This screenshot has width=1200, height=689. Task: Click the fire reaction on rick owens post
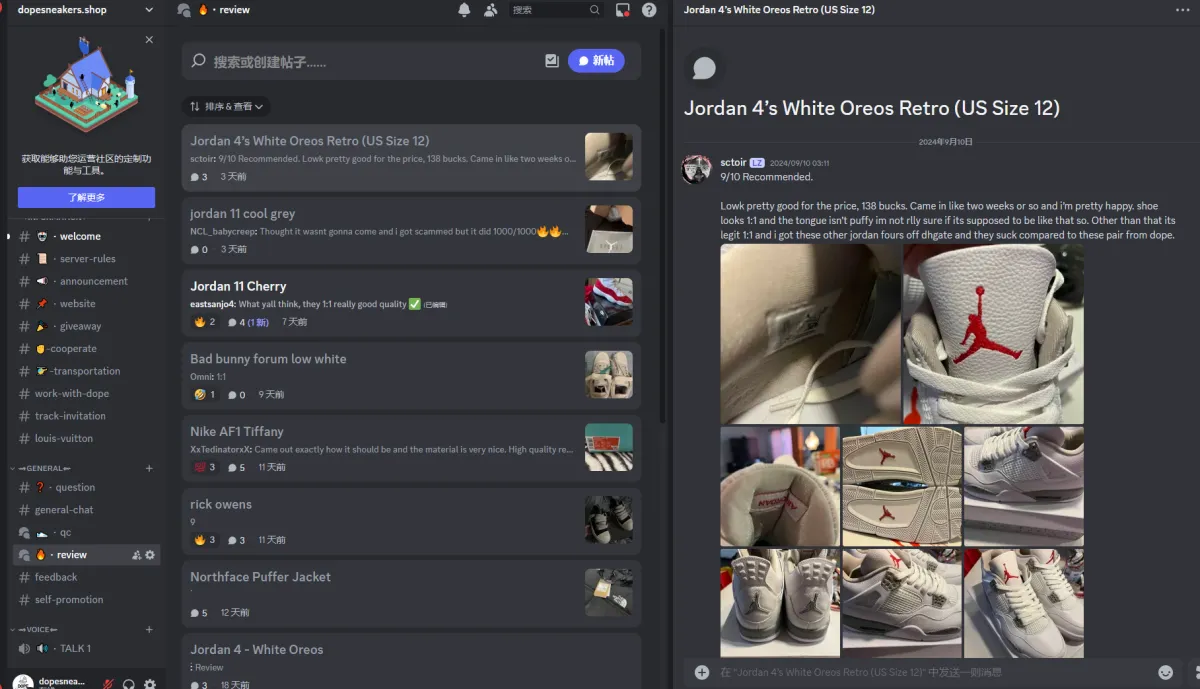[x=204, y=540]
